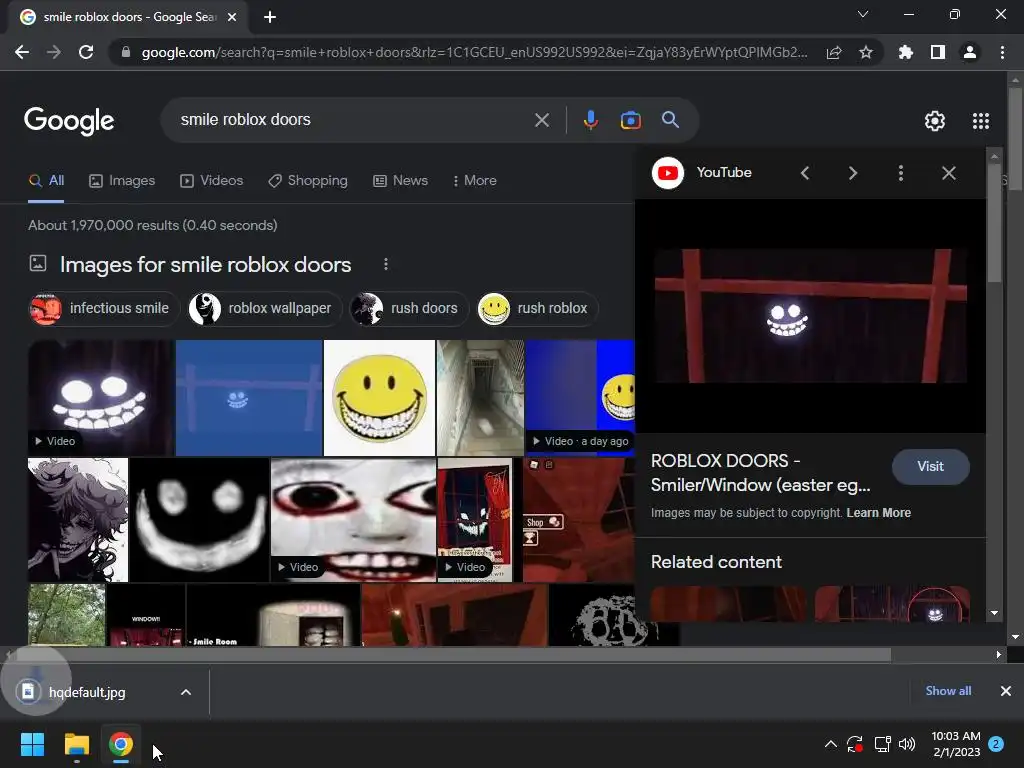Close the YouTube image preview panel
The width and height of the screenshot is (1024, 768).
[949, 173]
